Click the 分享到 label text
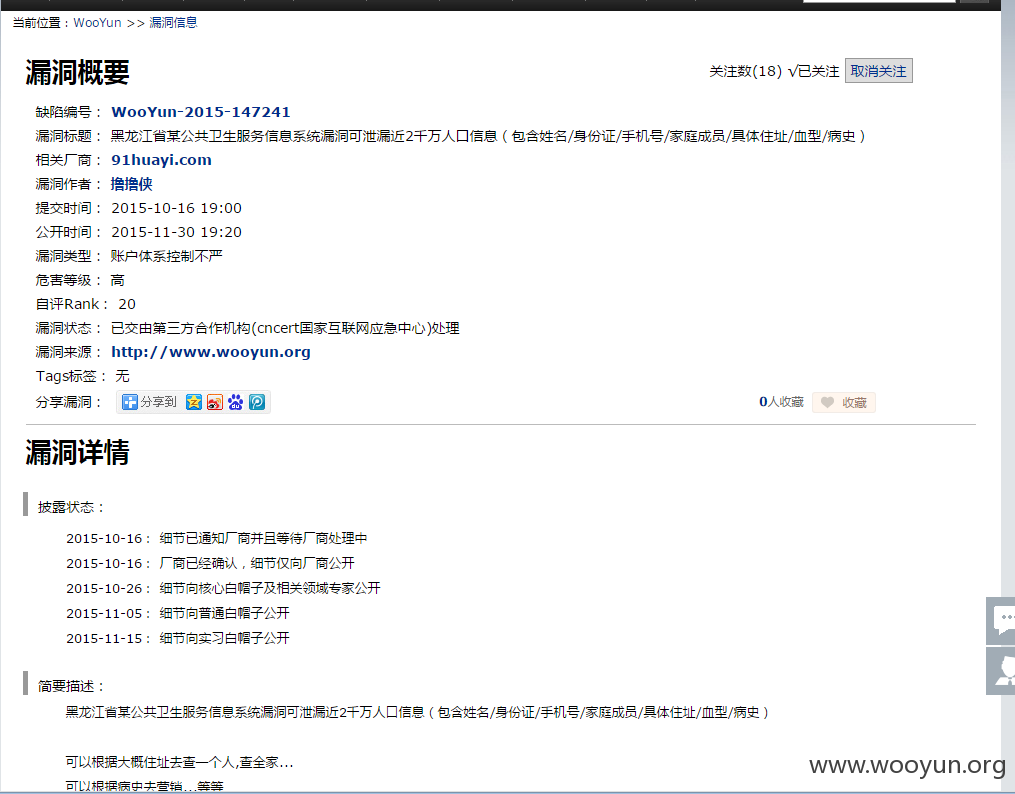1015x794 pixels. (158, 402)
